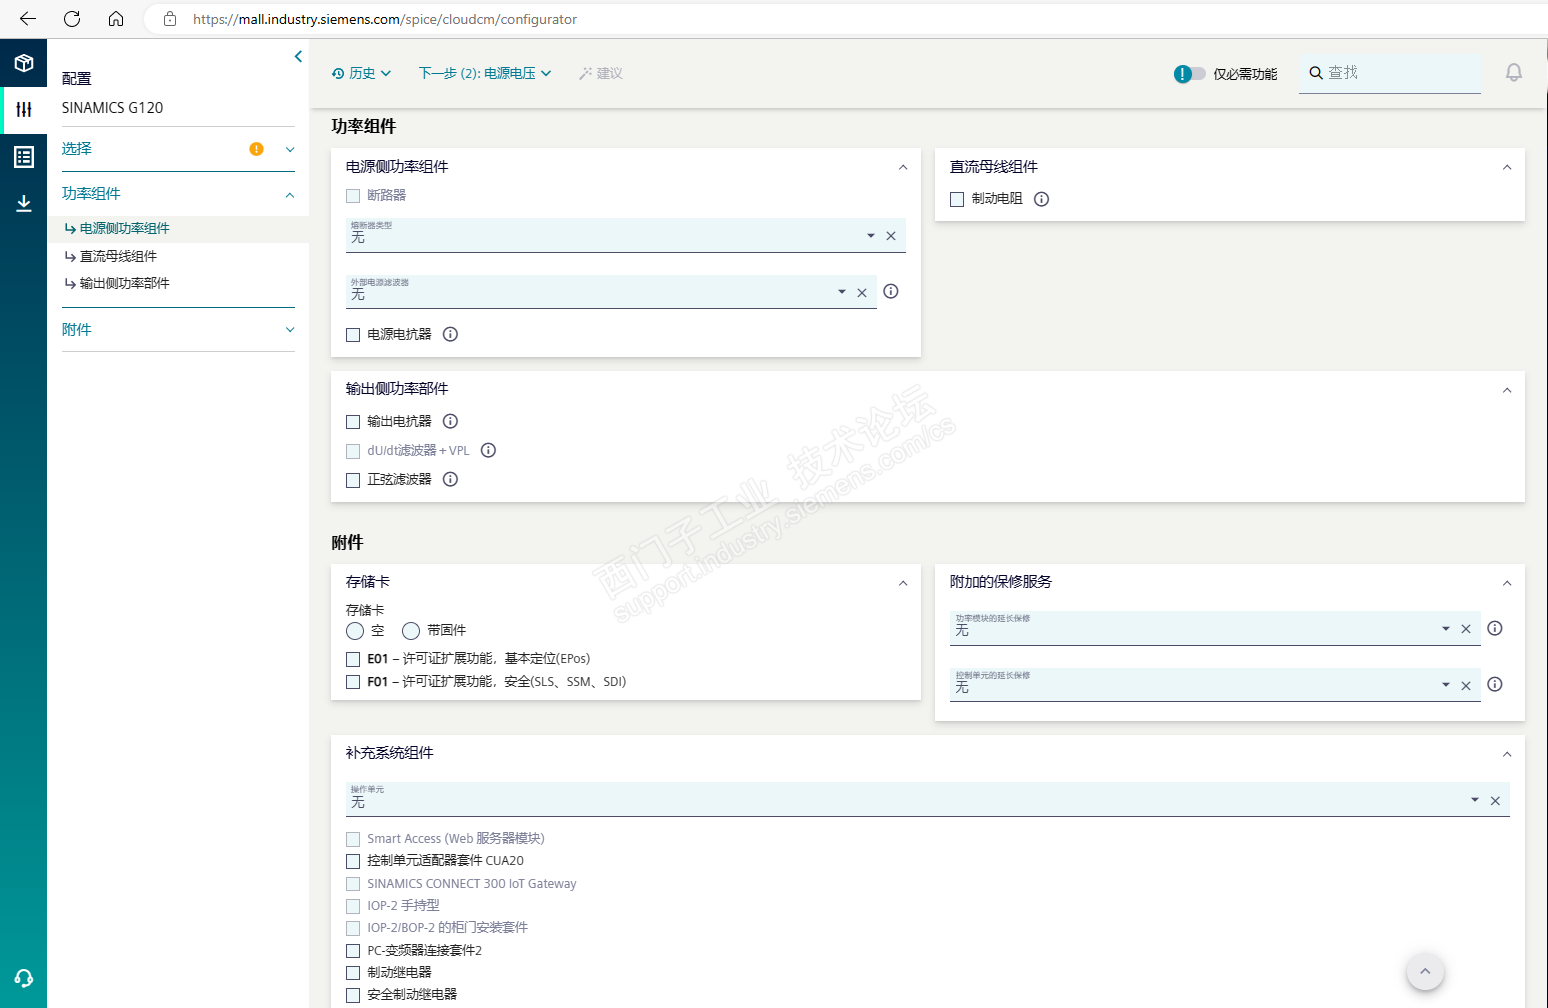Viewport: 1548px width, 1008px height.
Task: Tick the 输出电抗器 checkbox
Action: 353,422
